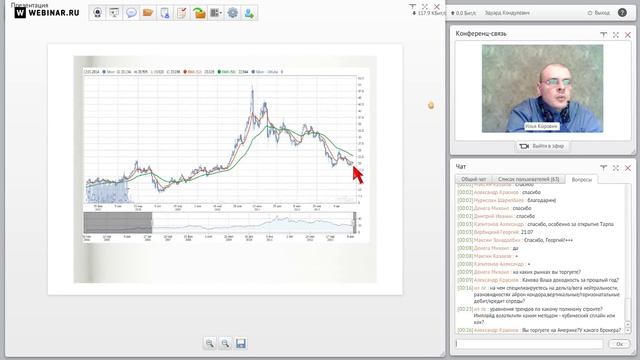Click the download speed indicator
The height and width of the screenshot is (360, 640).
(x=429, y=13)
